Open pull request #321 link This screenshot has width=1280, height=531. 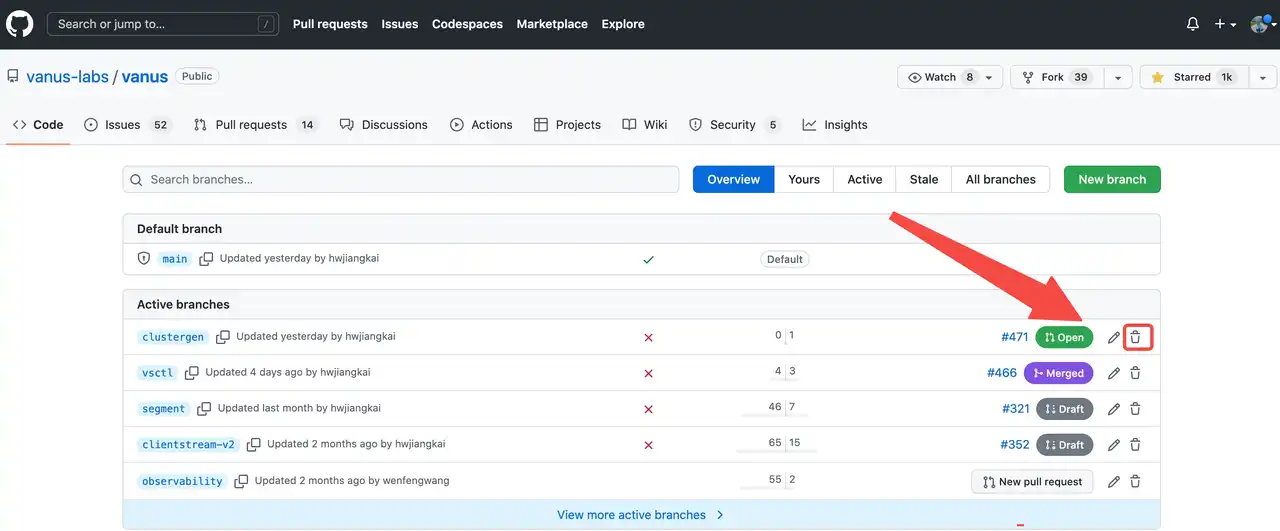[x=1016, y=409]
